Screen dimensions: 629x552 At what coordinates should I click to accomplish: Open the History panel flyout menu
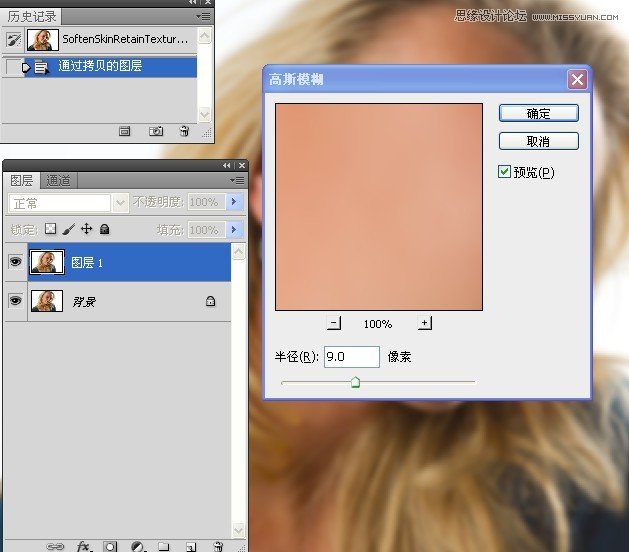[x=203, y=16]
